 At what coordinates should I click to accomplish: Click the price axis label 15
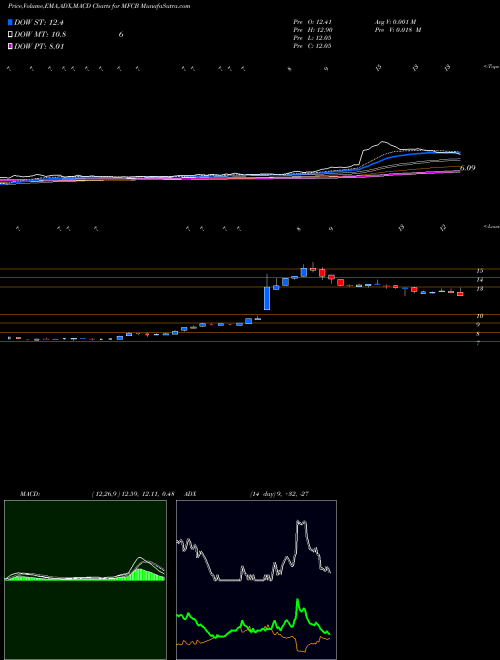pyautogui.click(x=480, y=271)
